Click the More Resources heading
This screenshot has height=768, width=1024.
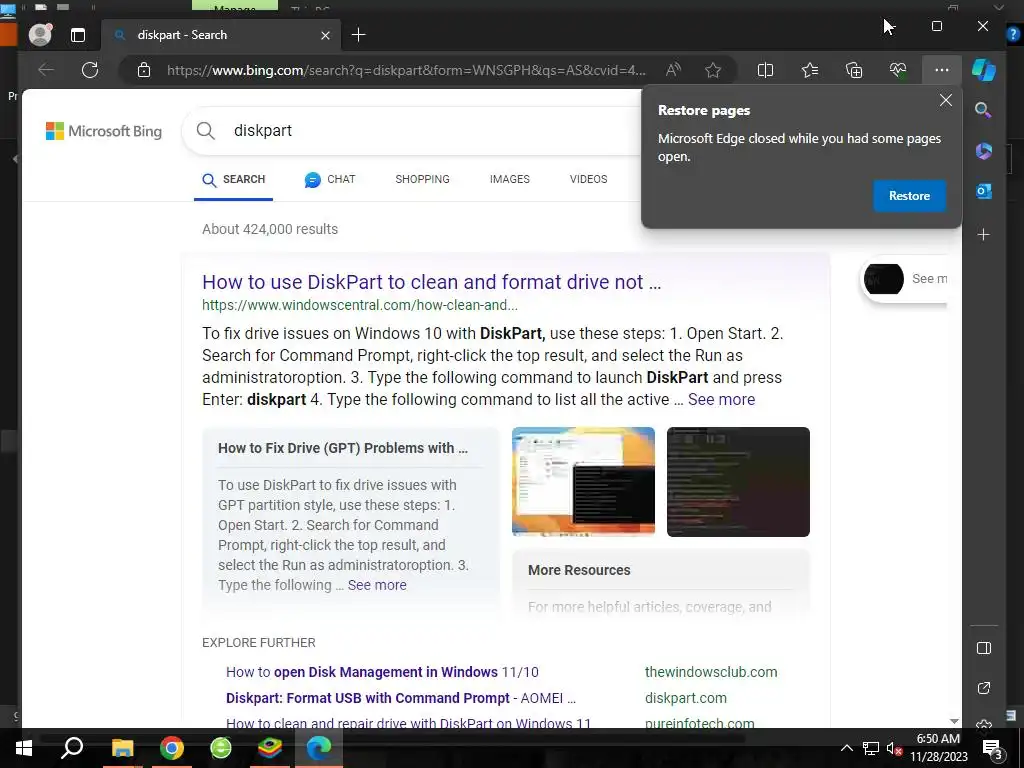click(x=579, y=570)
